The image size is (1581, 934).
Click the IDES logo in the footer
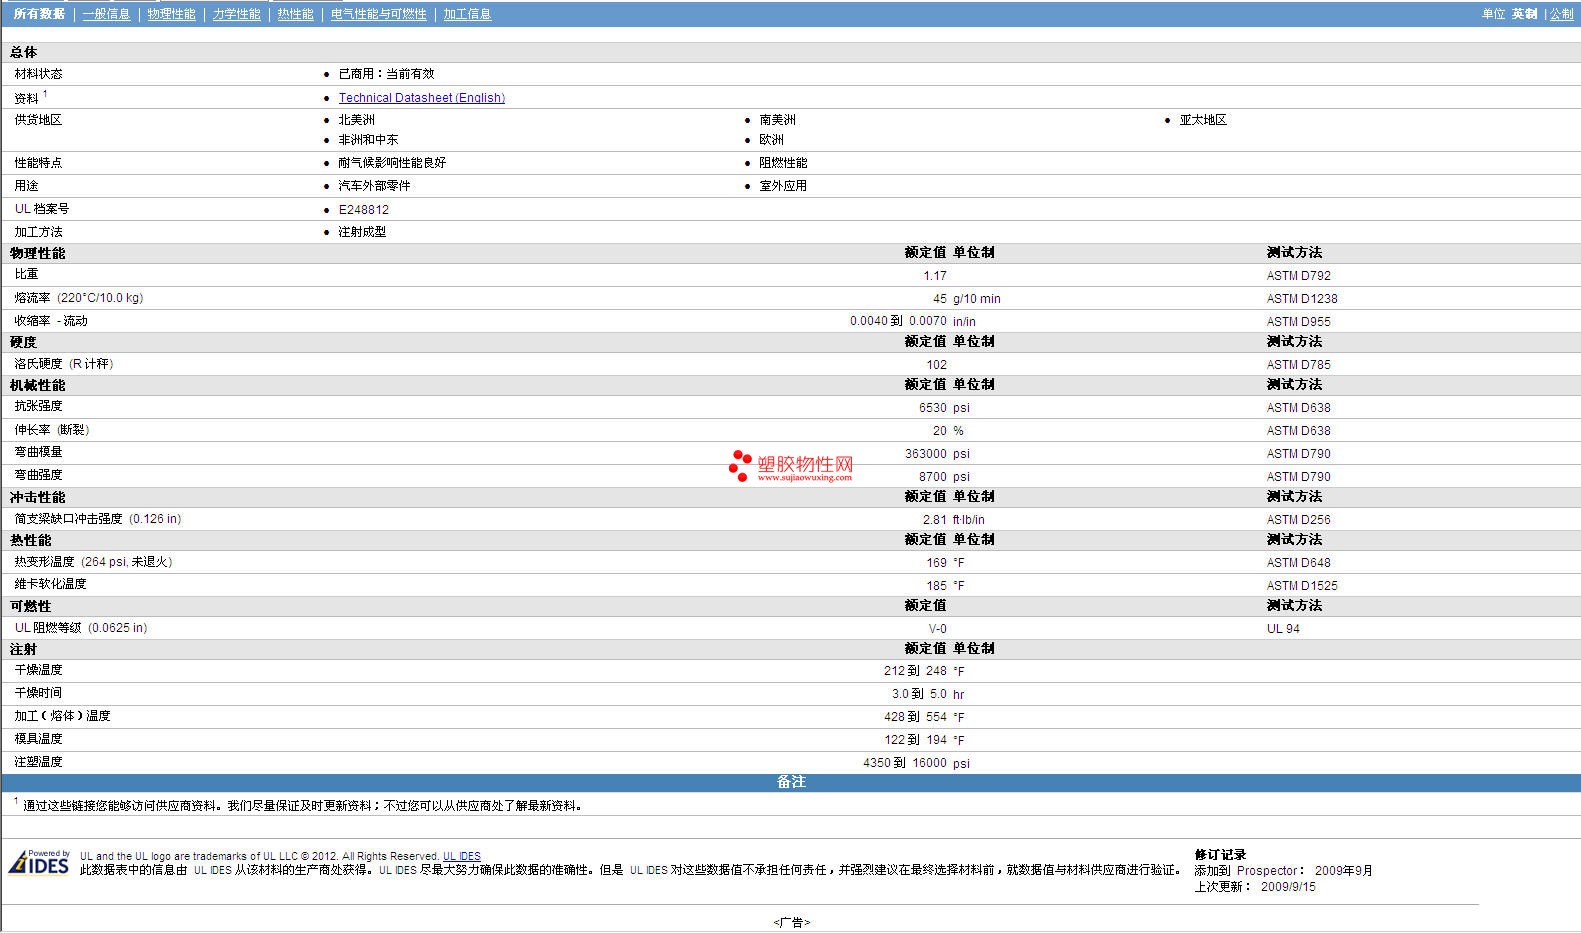(40, 863)
